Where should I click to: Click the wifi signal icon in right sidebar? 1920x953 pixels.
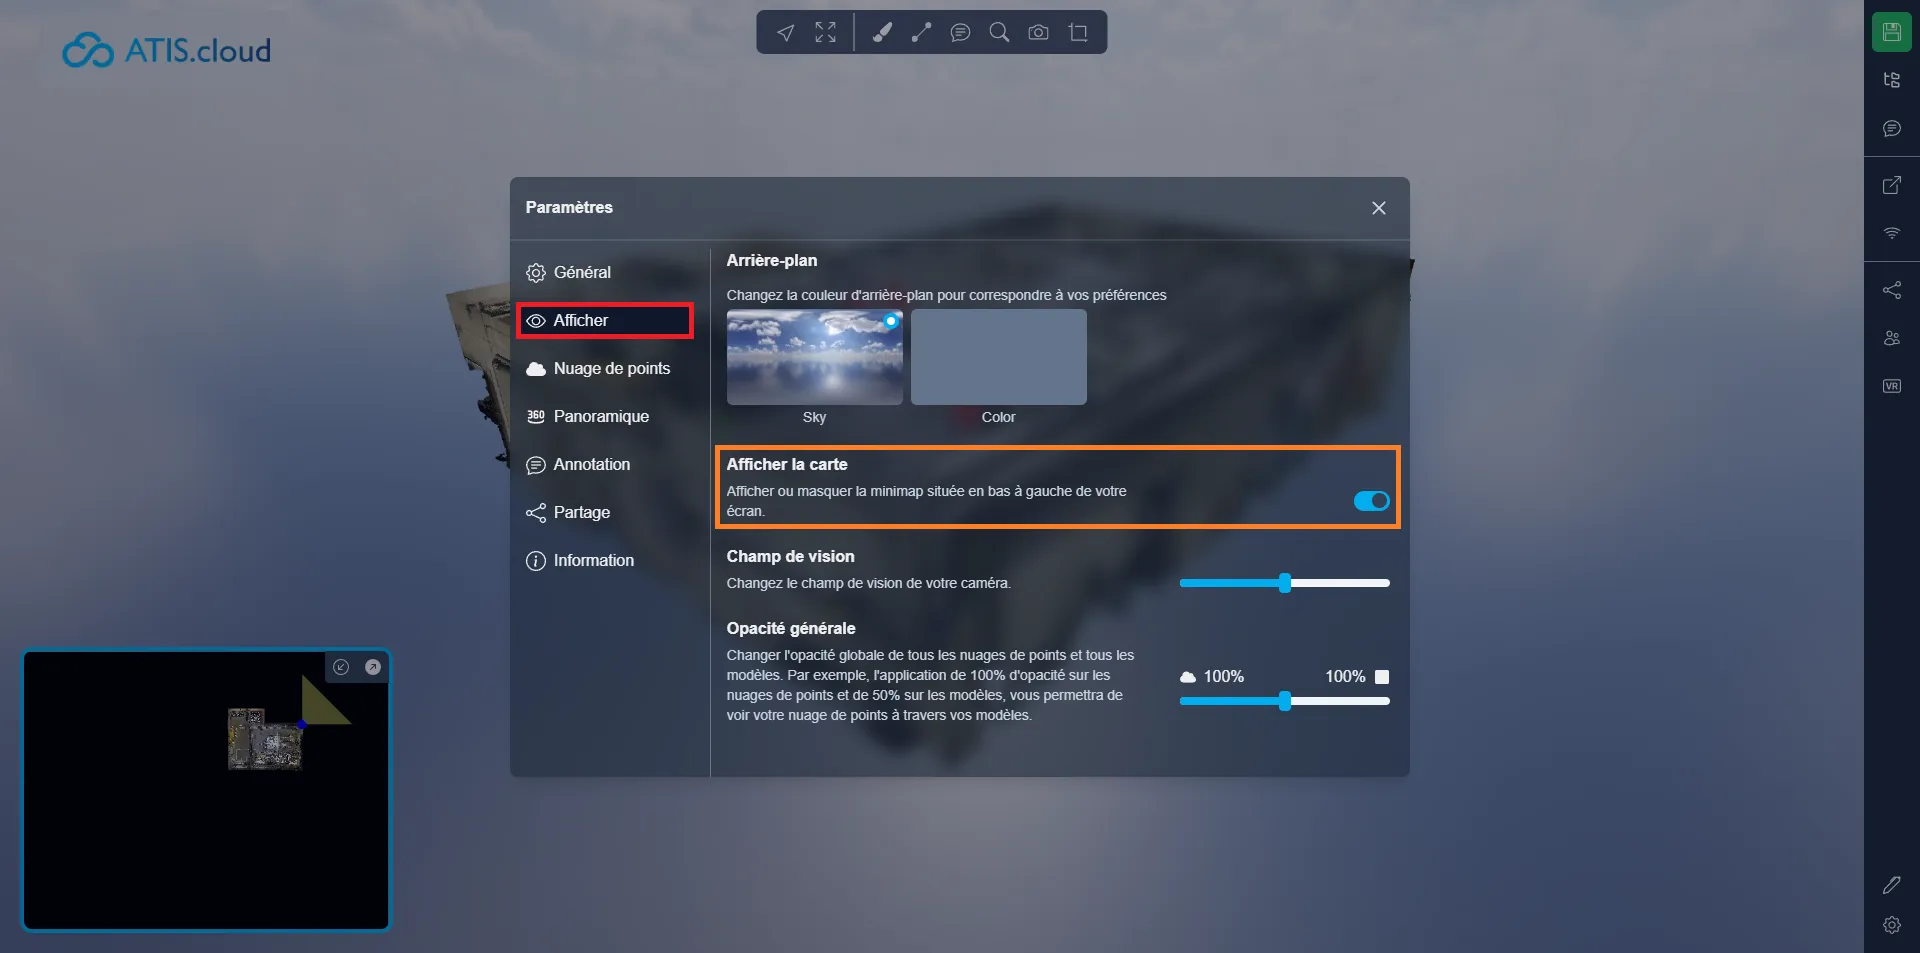[1891, 233]
